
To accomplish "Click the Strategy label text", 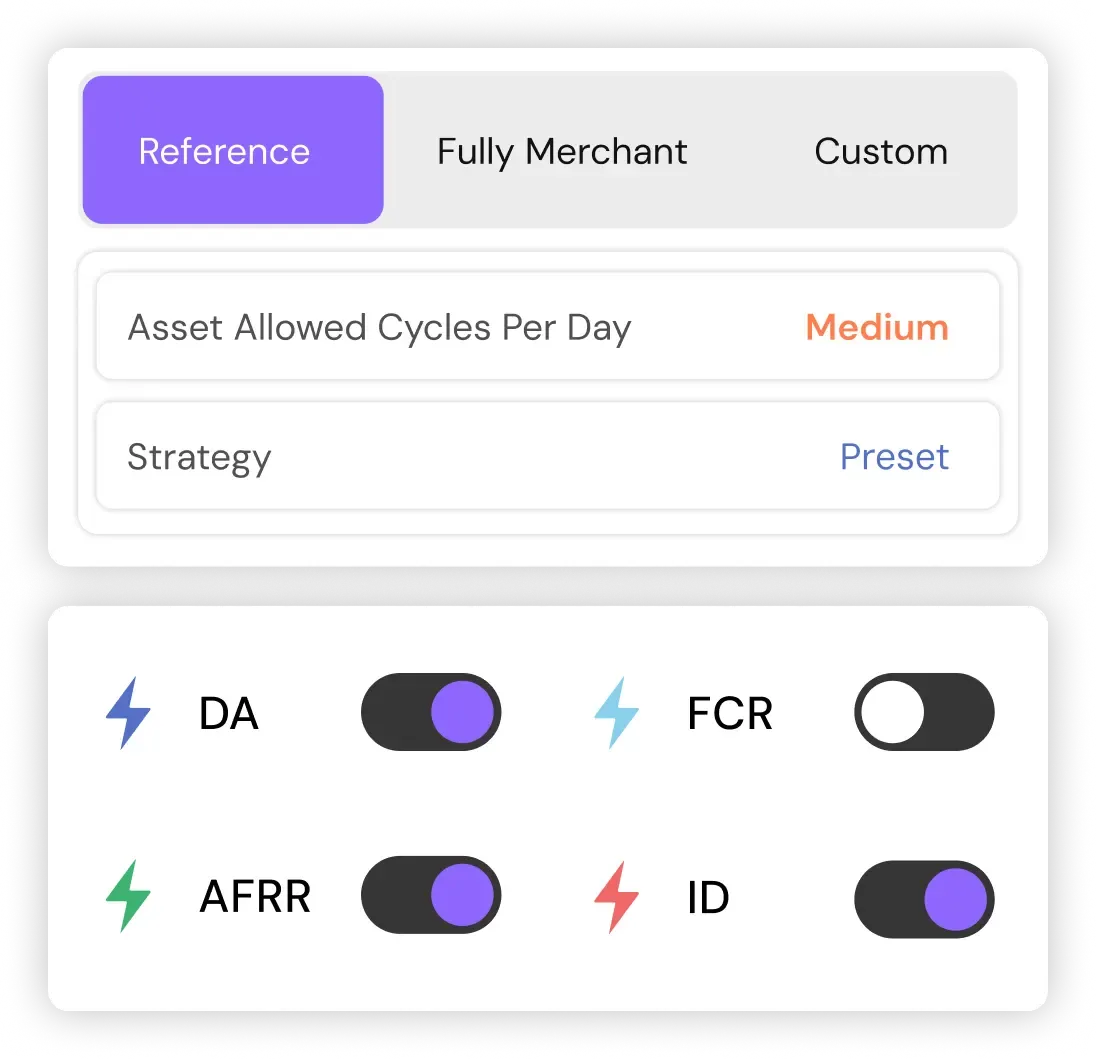I will [199, 458].
